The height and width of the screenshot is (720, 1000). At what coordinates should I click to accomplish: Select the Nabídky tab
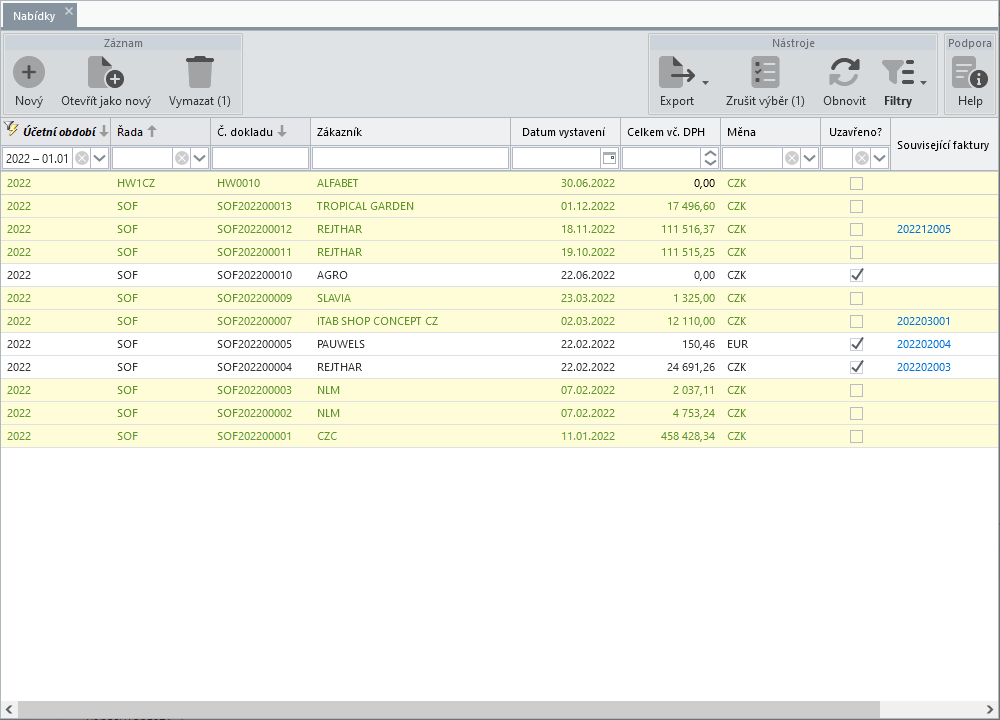pyautogui.click(x=34, y=16)
